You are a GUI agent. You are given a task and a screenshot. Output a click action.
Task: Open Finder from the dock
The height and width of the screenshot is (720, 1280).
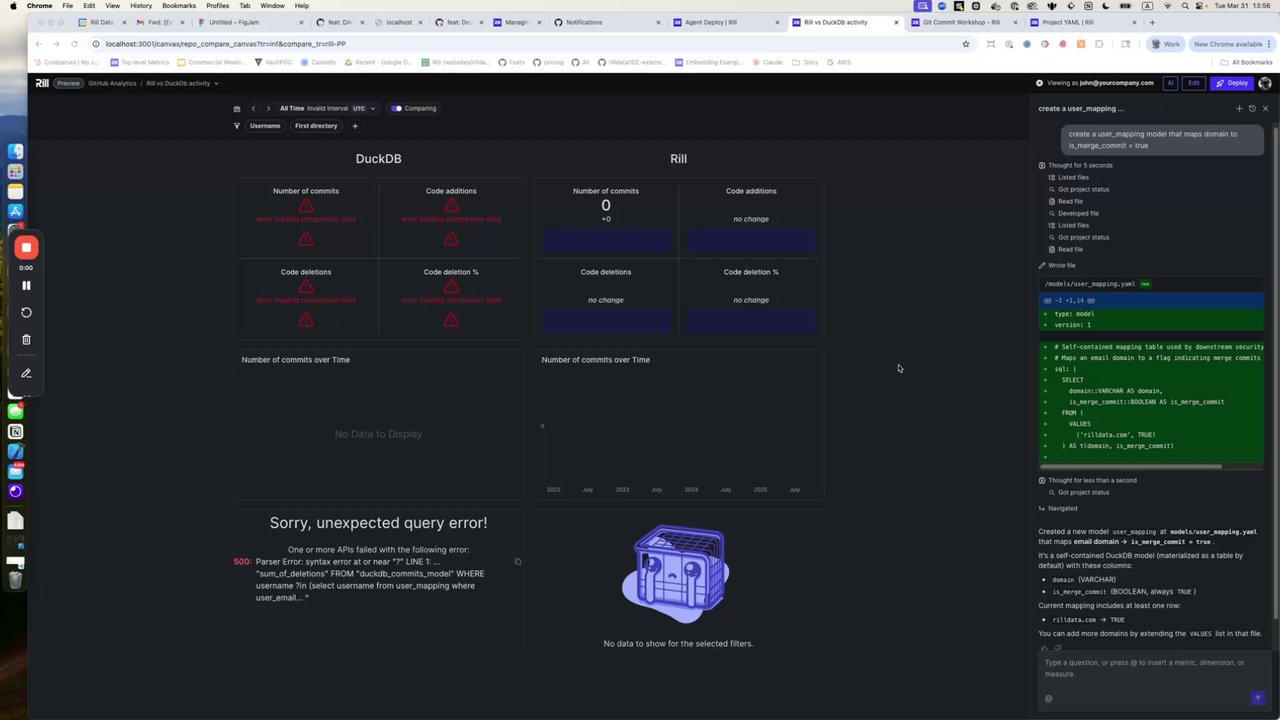pyautogui.click(x=15, y=151)
